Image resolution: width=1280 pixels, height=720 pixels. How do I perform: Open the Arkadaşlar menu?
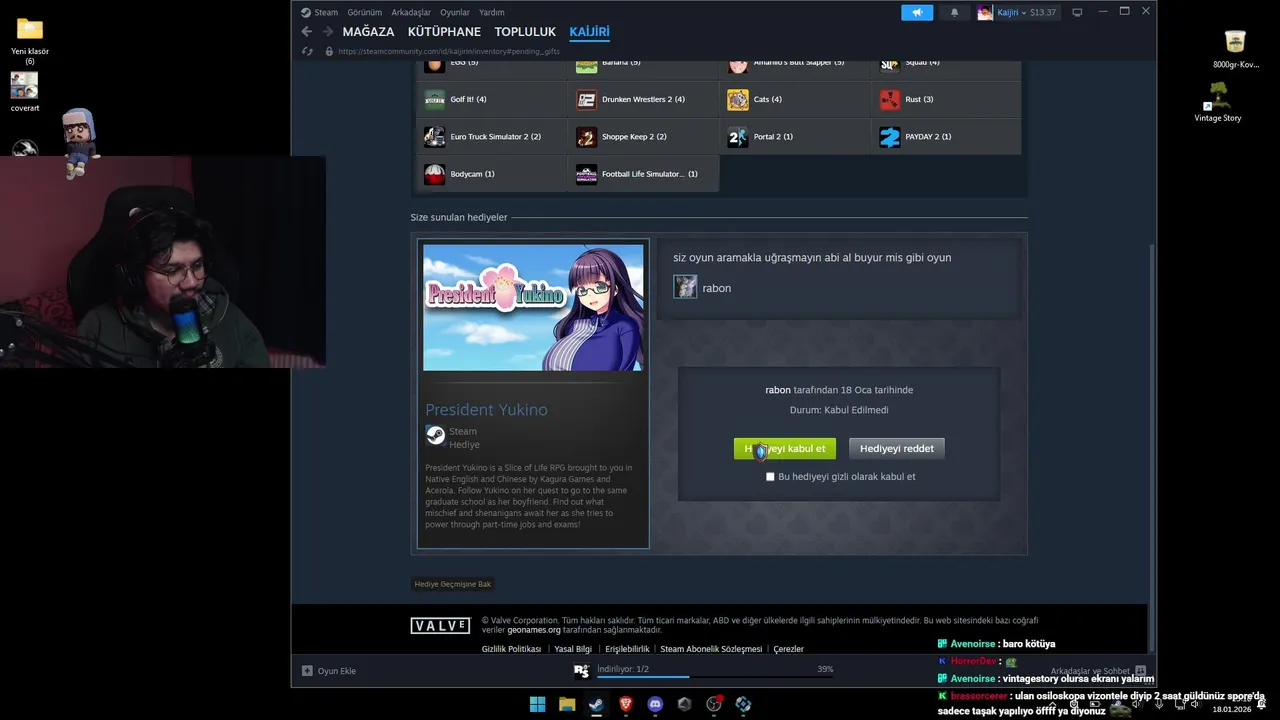[x=411, y=12]
